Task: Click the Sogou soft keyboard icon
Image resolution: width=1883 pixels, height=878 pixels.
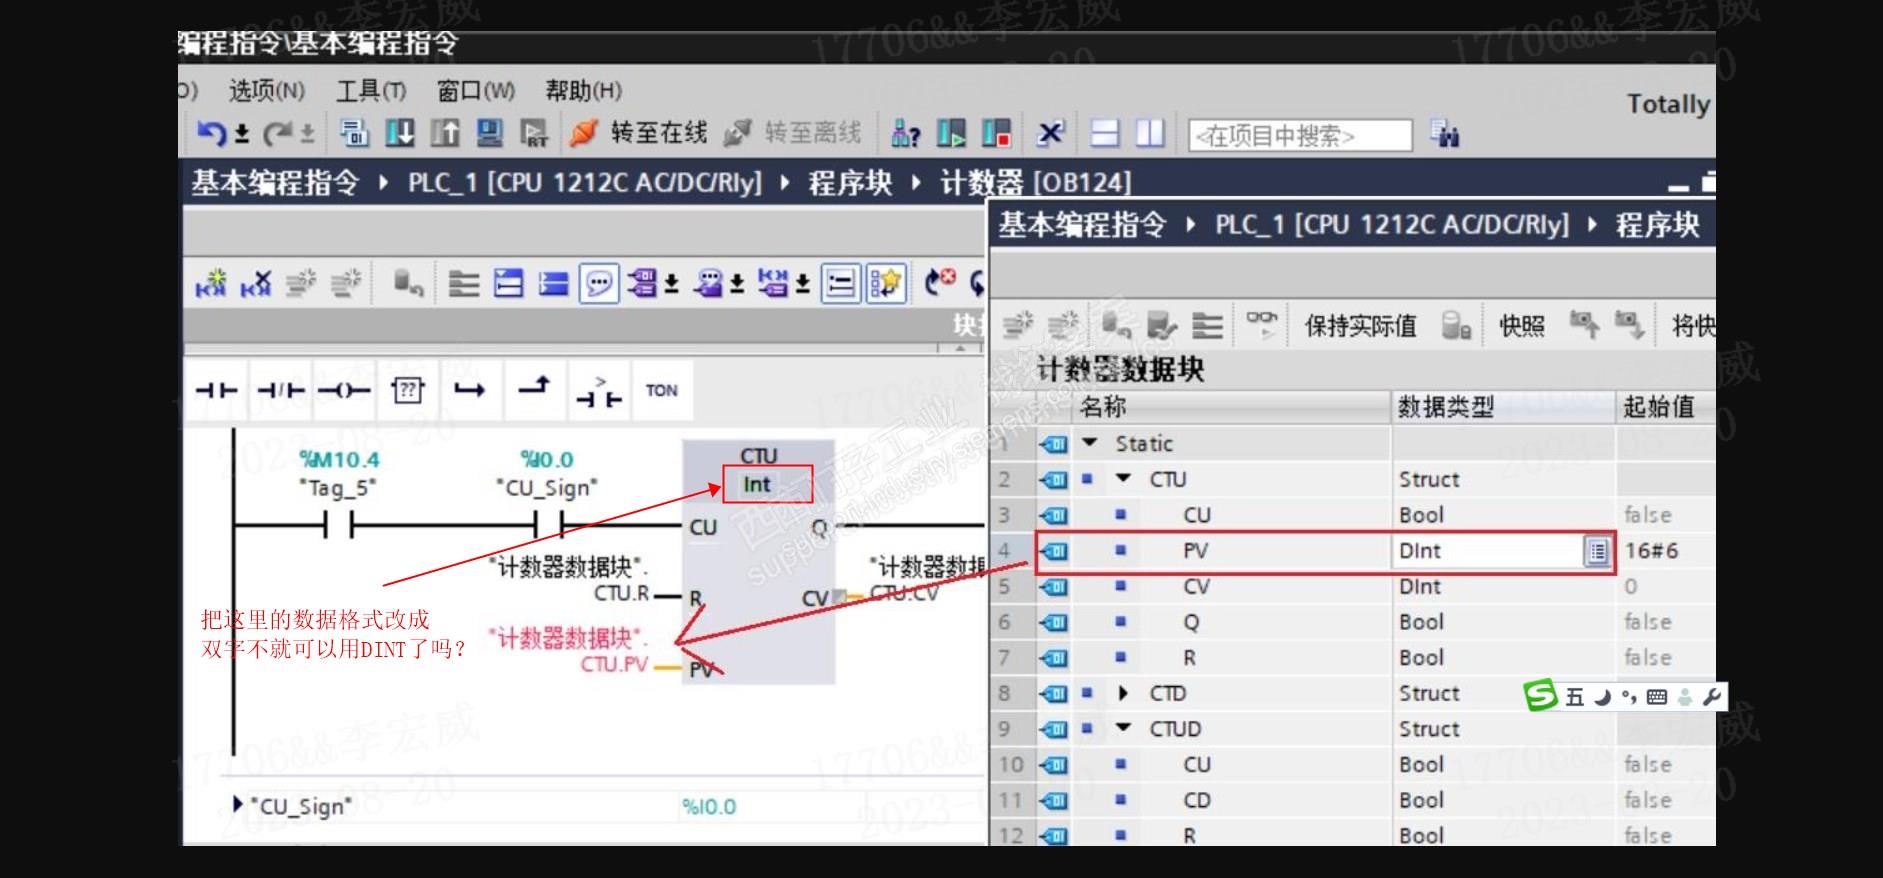Action: click(x=1657, y=697)
